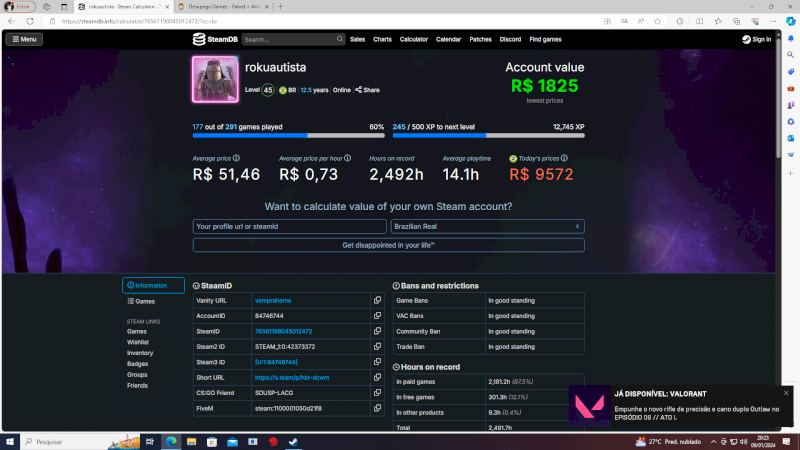The height and width of the screenshot is (450, 800).
Task: Open the Groups Steam link
Action: click(137, 374)
